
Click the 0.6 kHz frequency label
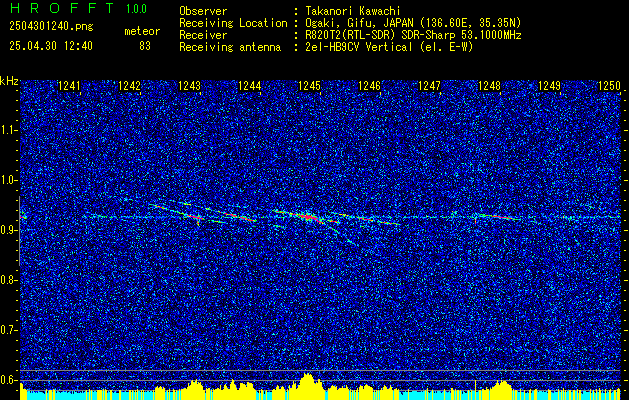pyautogui.click(x=8, y=380)
